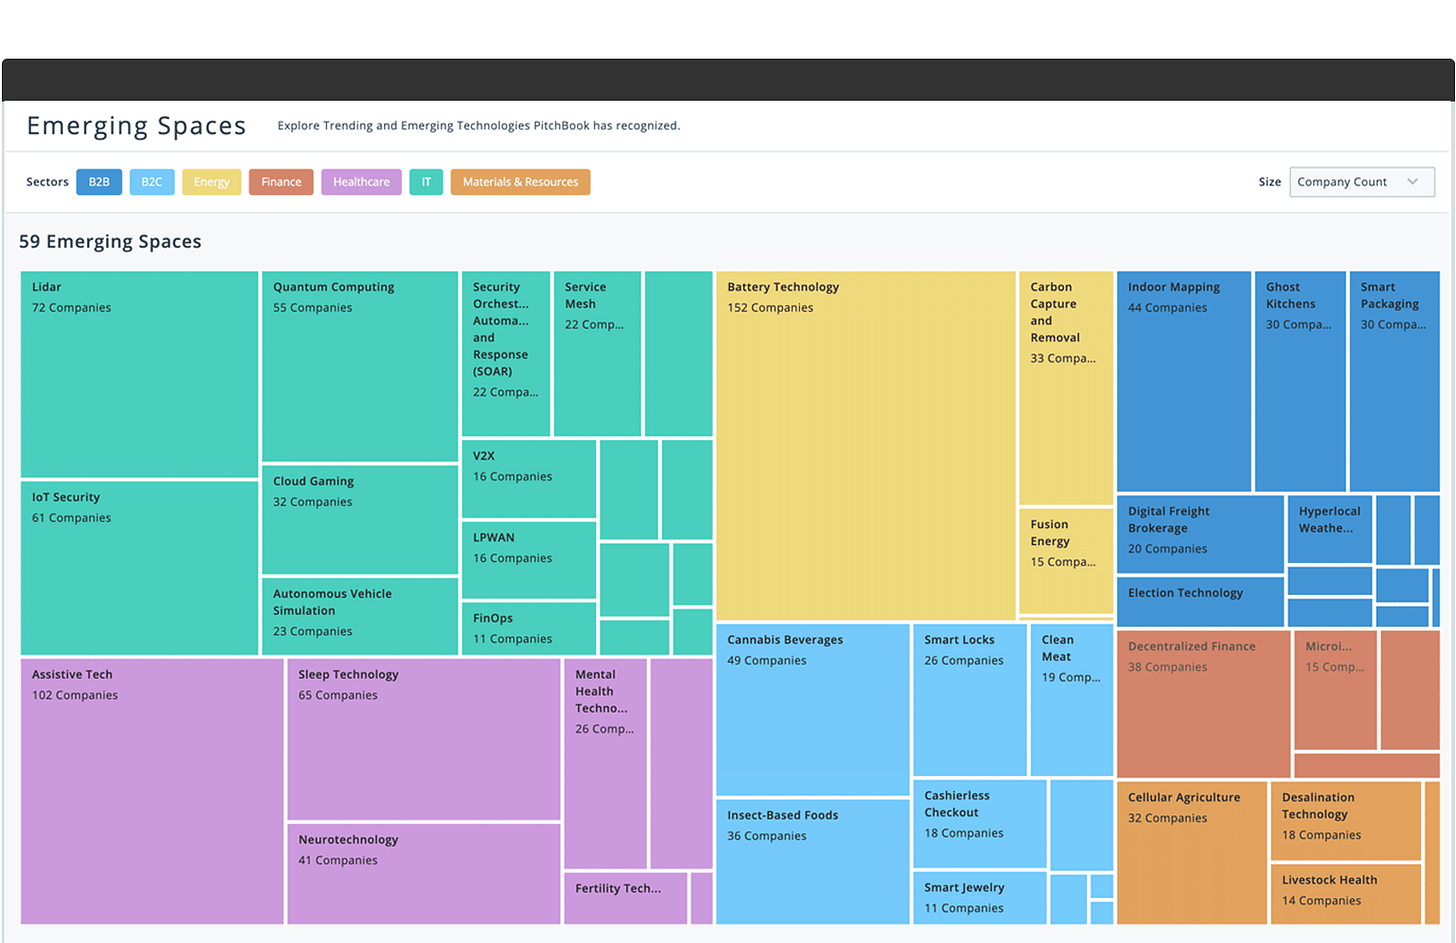Toggle the B2C sector filter
This screenshot has width=1456, height=943.
coord(152,182)
